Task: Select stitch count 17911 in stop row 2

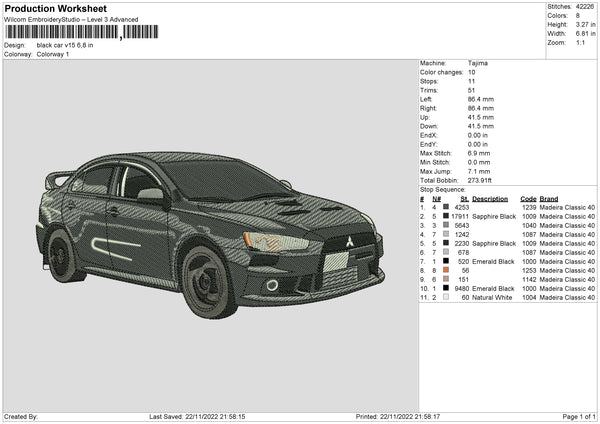Action: pos(460,217)
